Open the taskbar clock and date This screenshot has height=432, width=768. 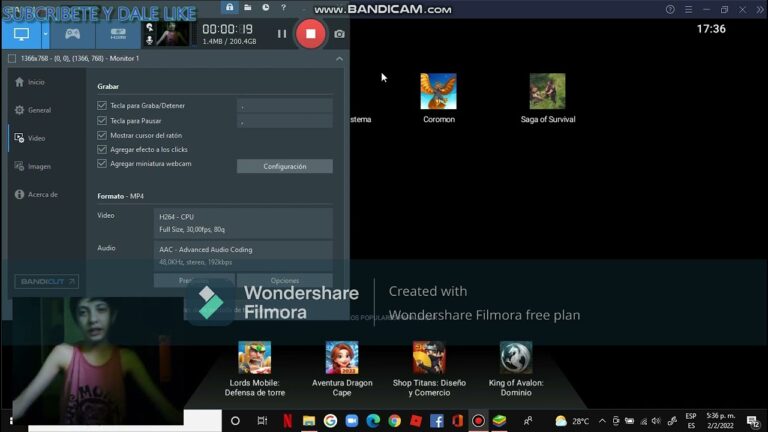pos(720,421)
